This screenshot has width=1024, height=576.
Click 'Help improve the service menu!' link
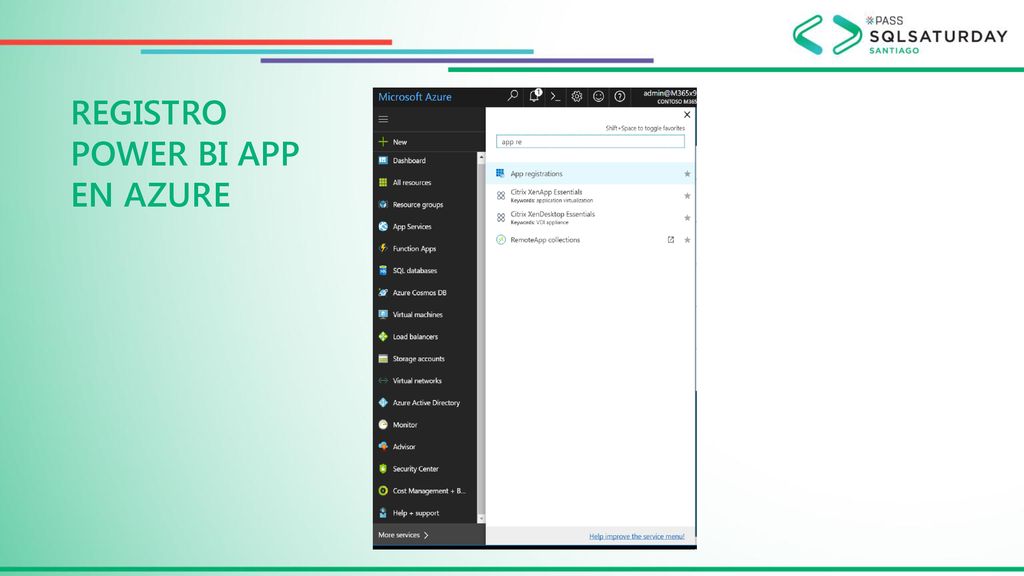pyautogui.click(x=637, y=536)
